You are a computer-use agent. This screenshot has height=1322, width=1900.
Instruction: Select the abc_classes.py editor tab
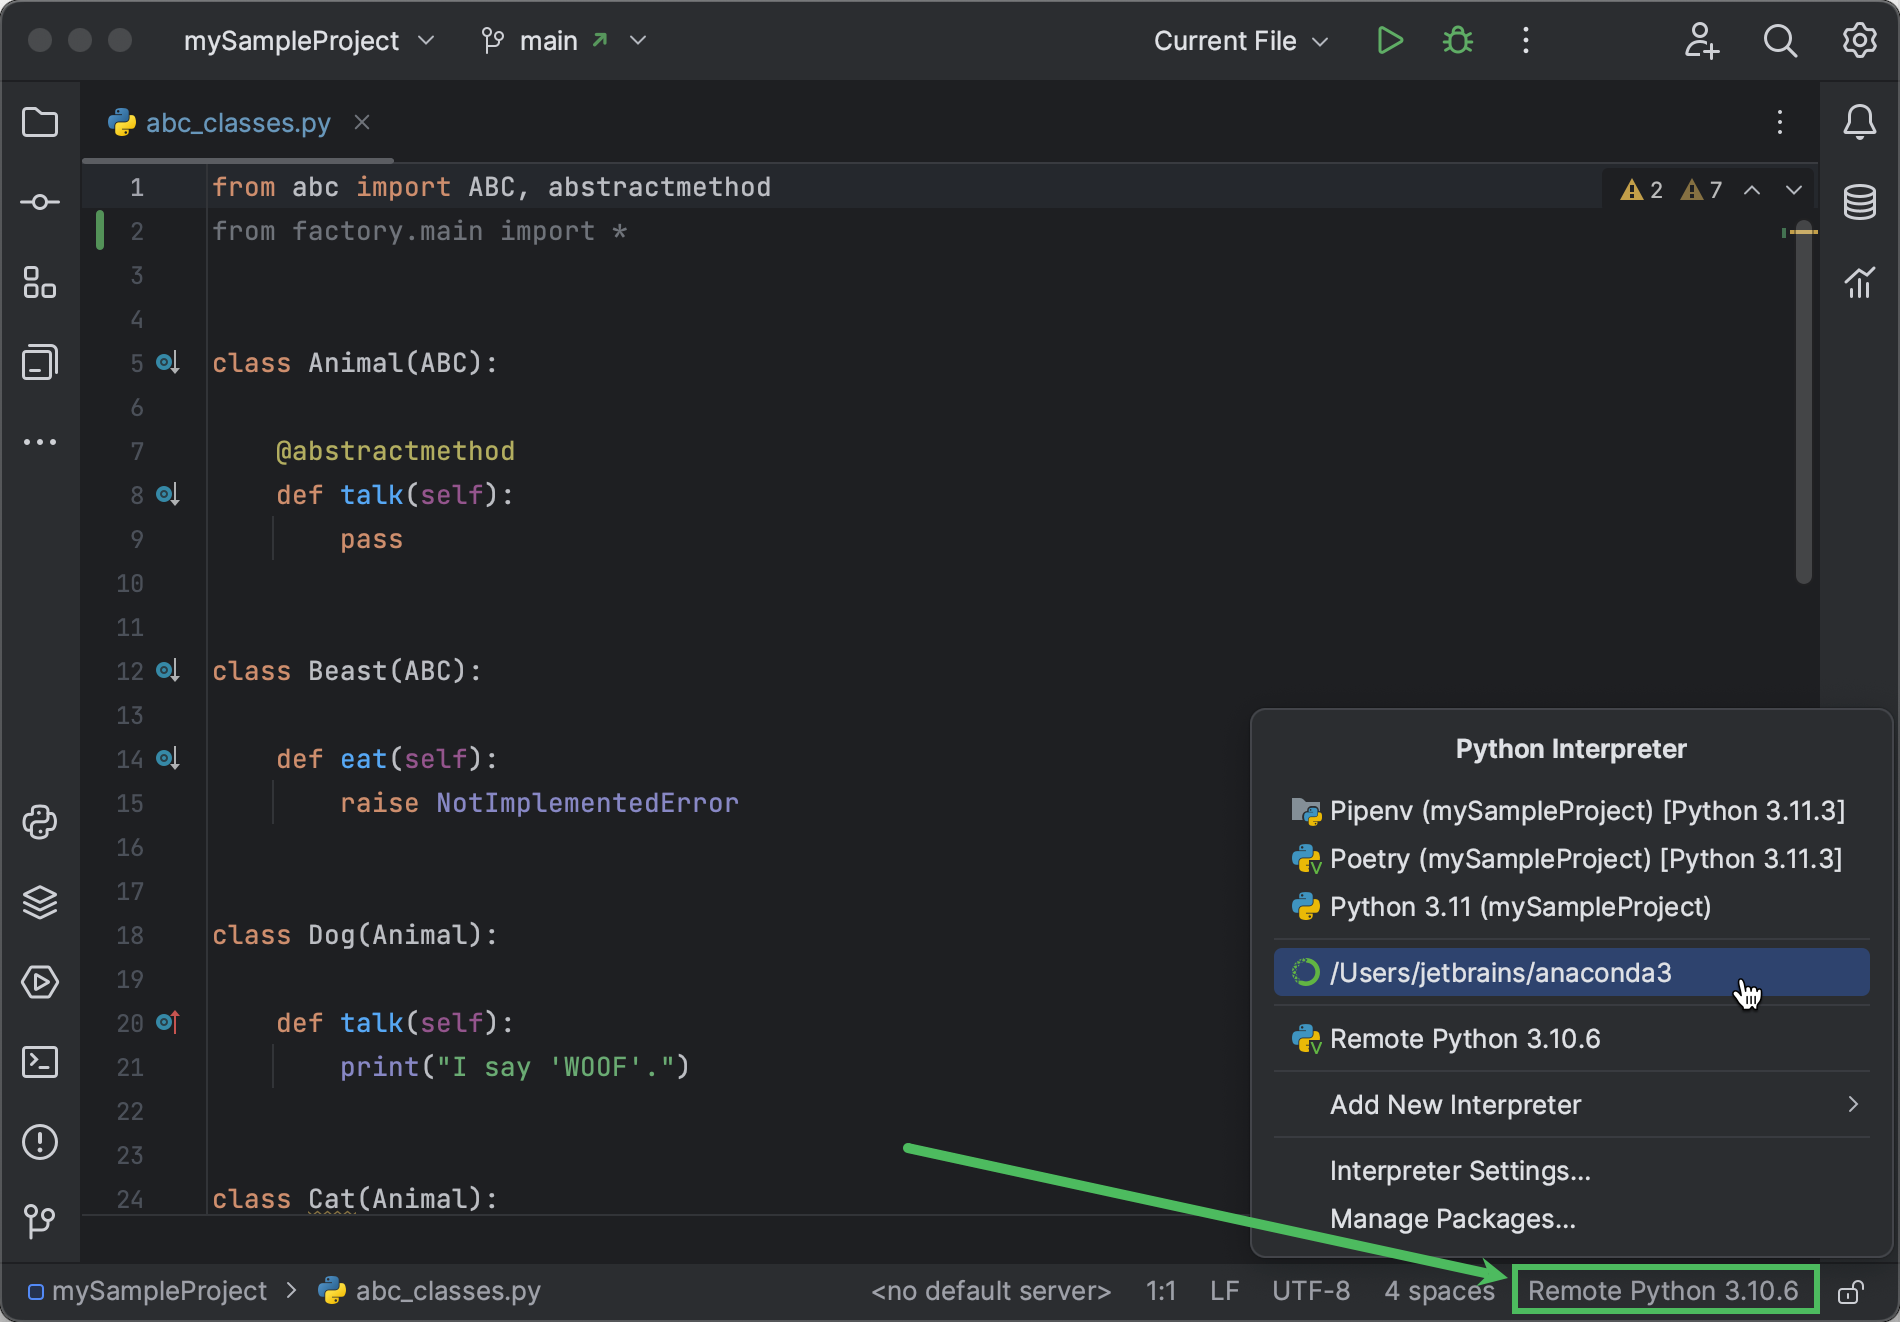point(237,122)
